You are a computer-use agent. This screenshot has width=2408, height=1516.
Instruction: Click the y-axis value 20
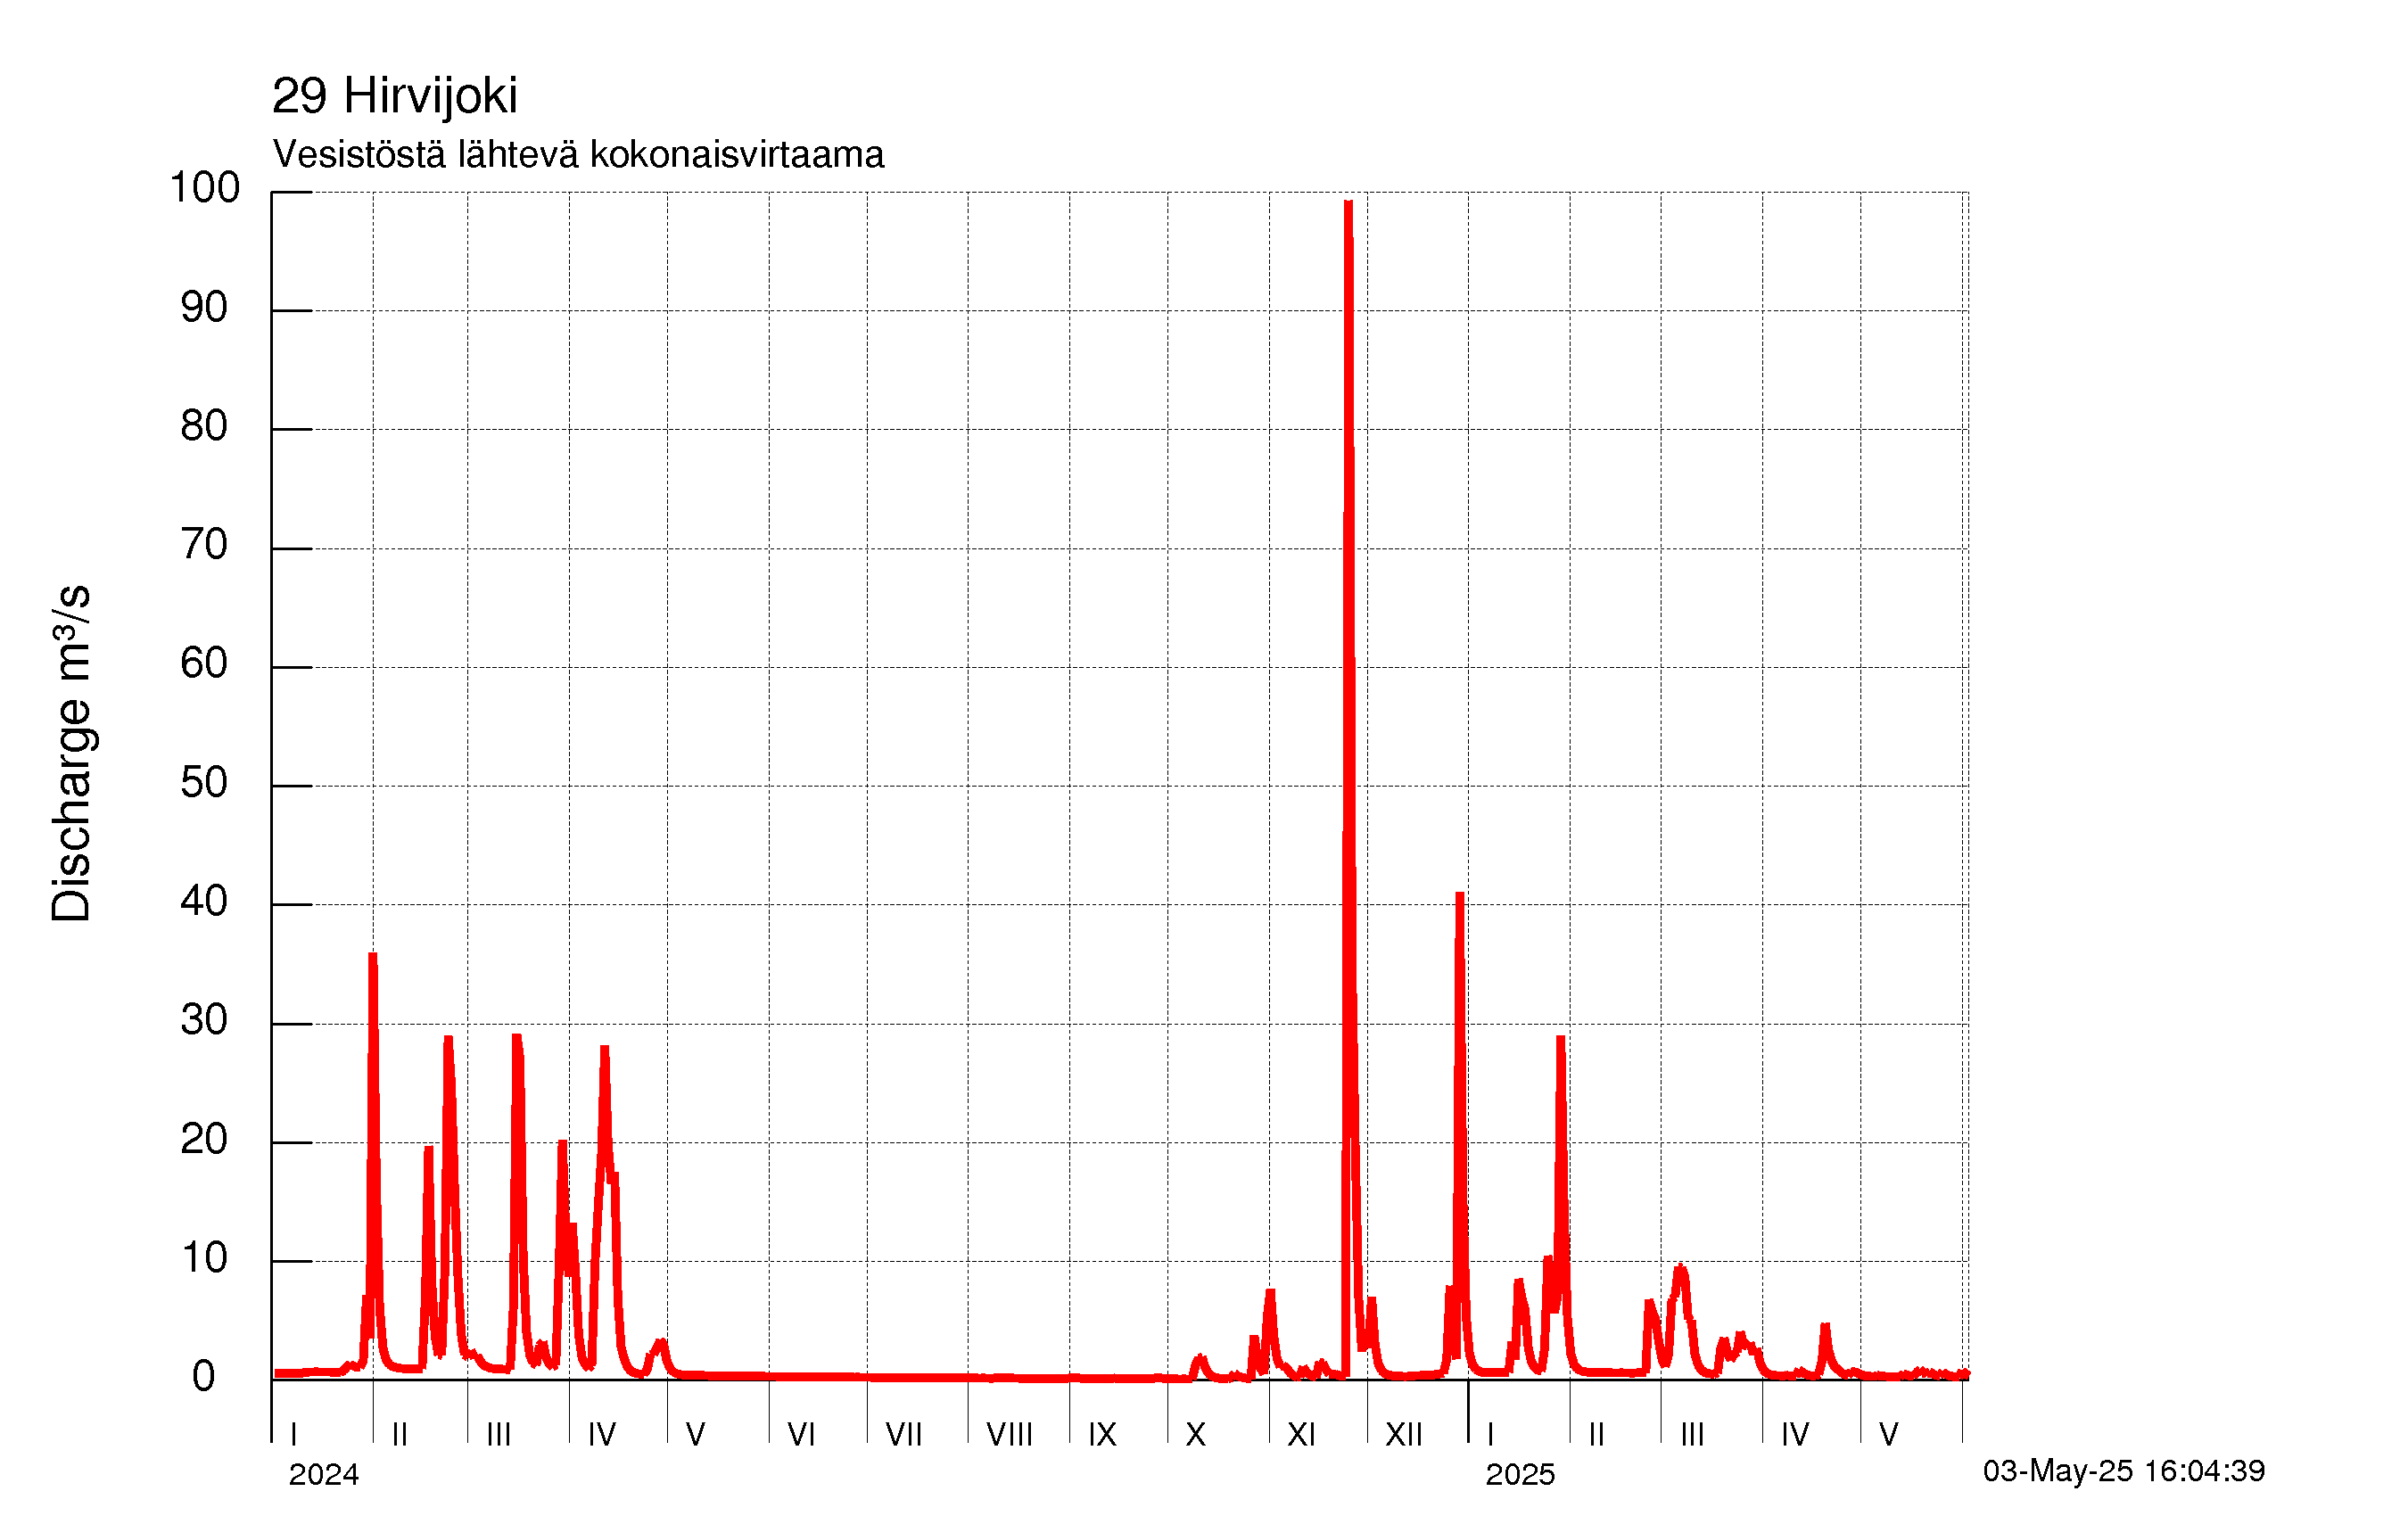tap(204, 1139)
